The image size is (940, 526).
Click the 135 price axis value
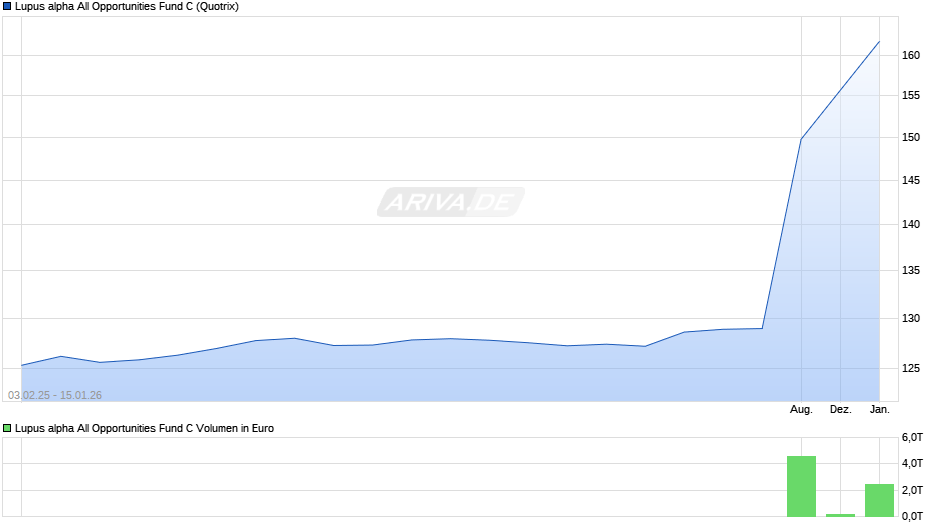(911, 270)
